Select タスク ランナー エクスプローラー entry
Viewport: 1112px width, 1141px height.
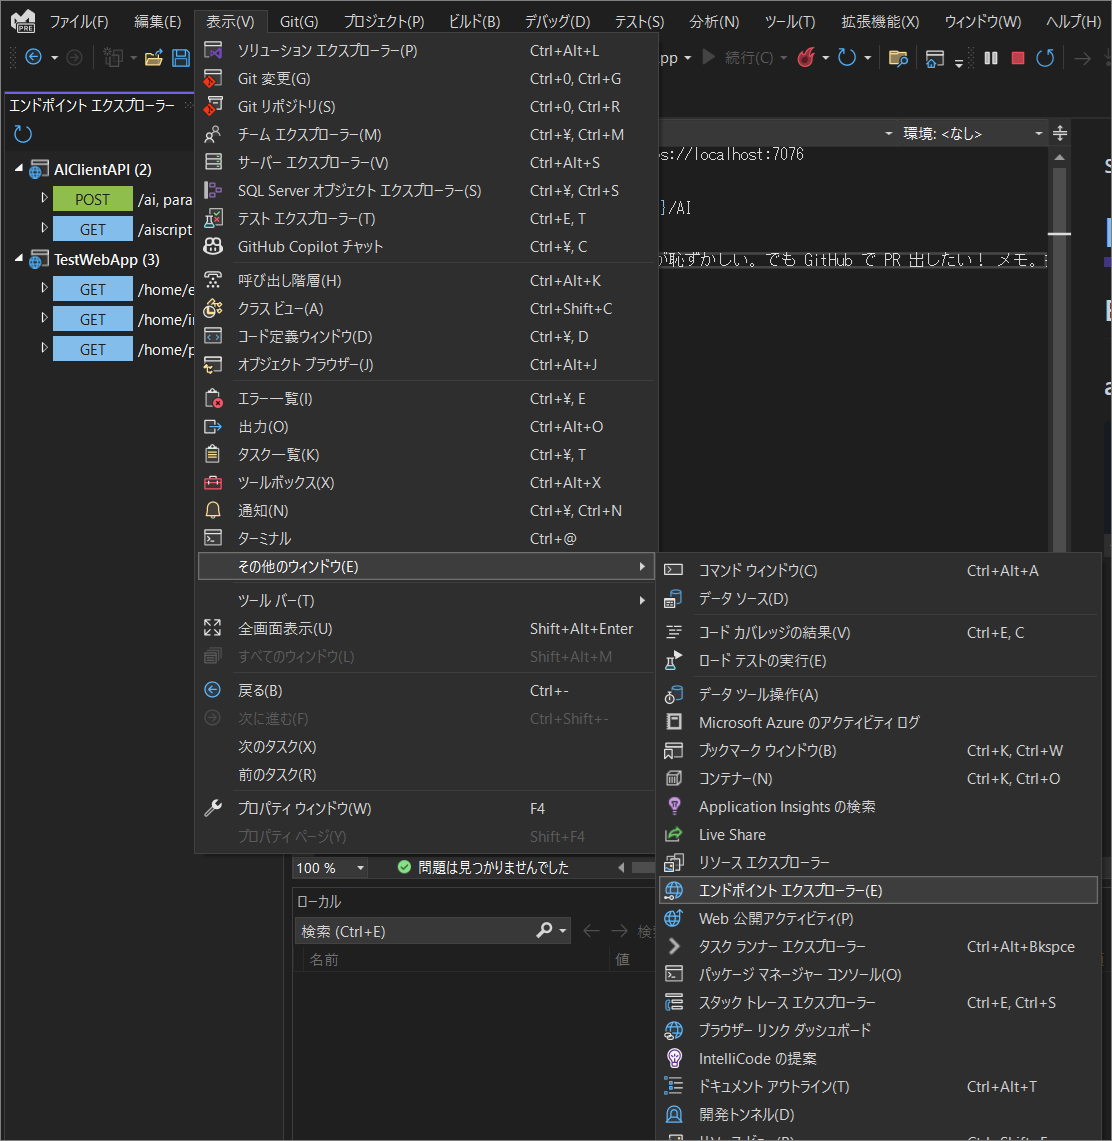coord(878,947)
